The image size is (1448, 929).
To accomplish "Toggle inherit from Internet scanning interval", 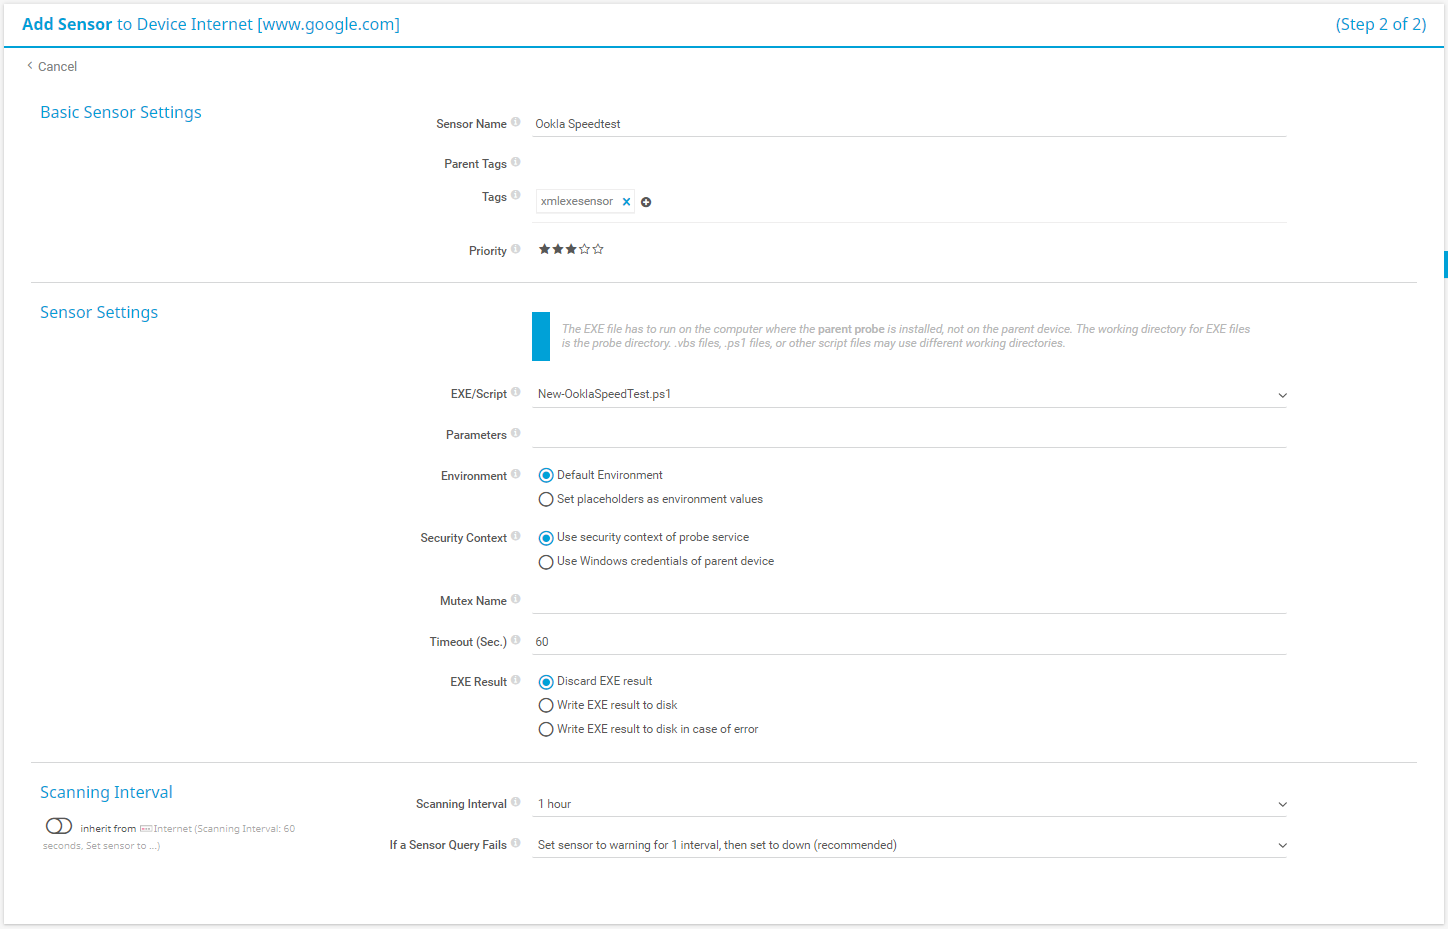I will click(x=59, y=826).
